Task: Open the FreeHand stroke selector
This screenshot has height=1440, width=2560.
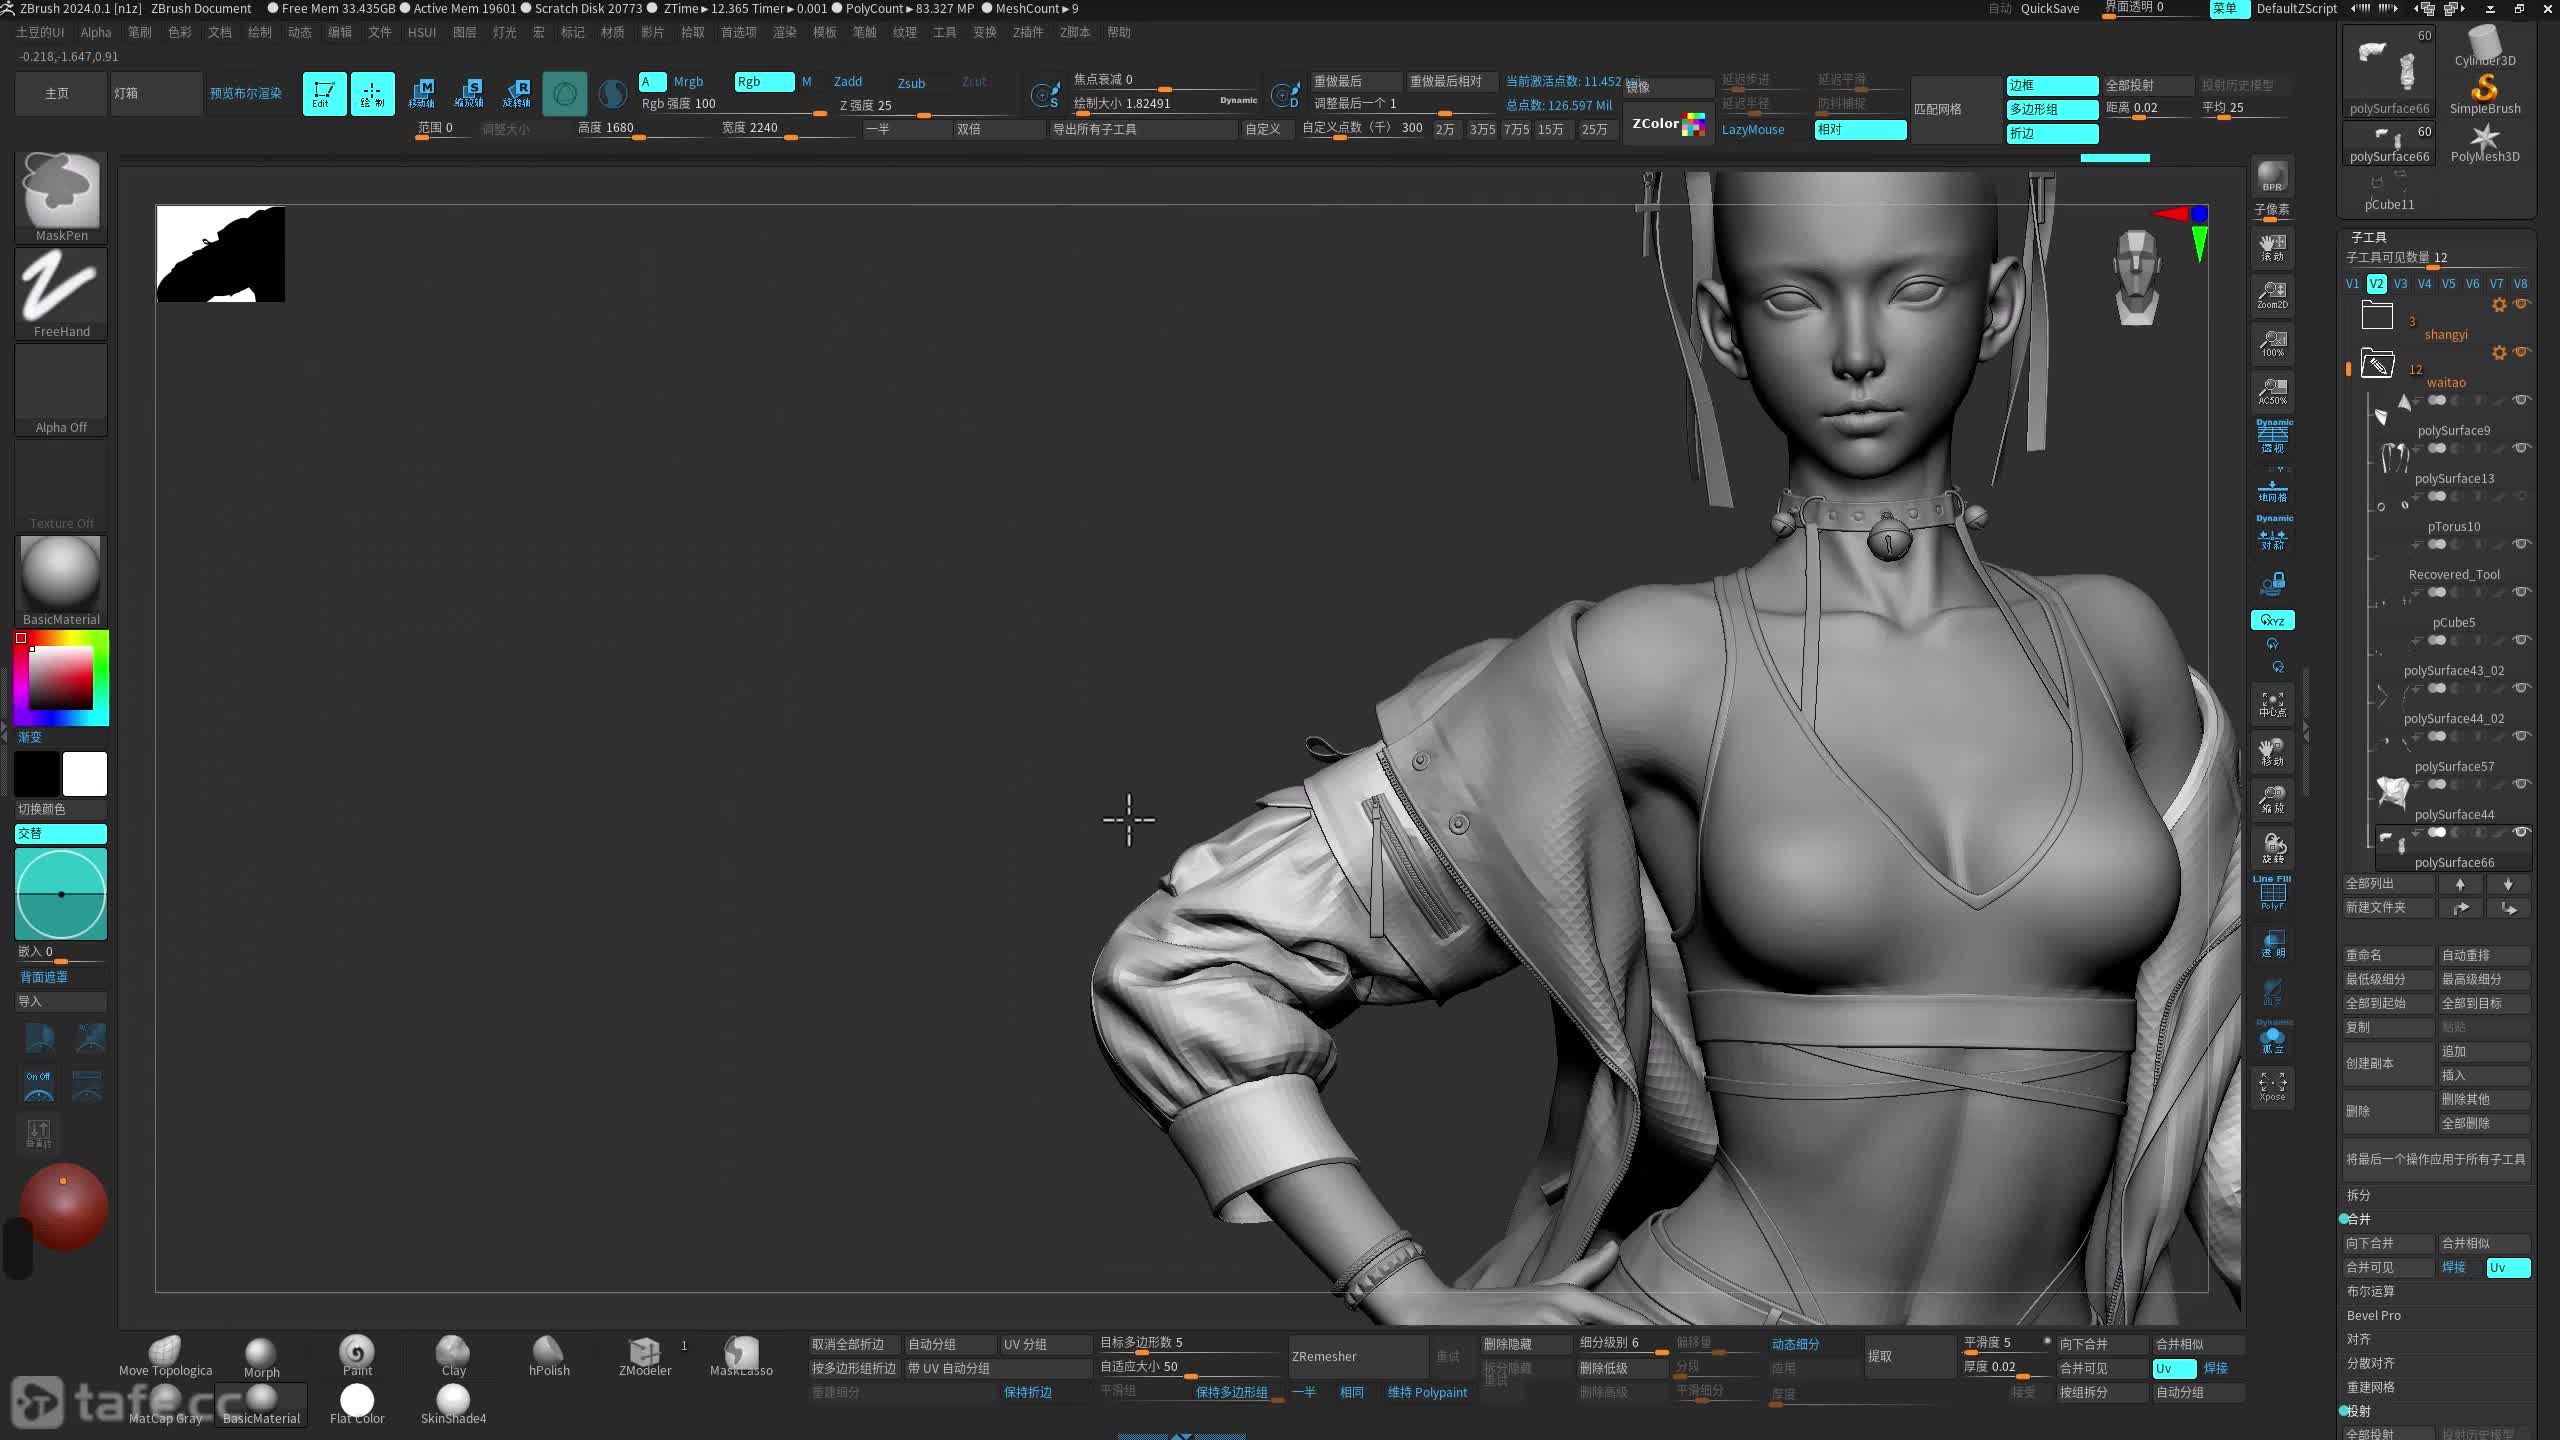Action: coord(61,293)
